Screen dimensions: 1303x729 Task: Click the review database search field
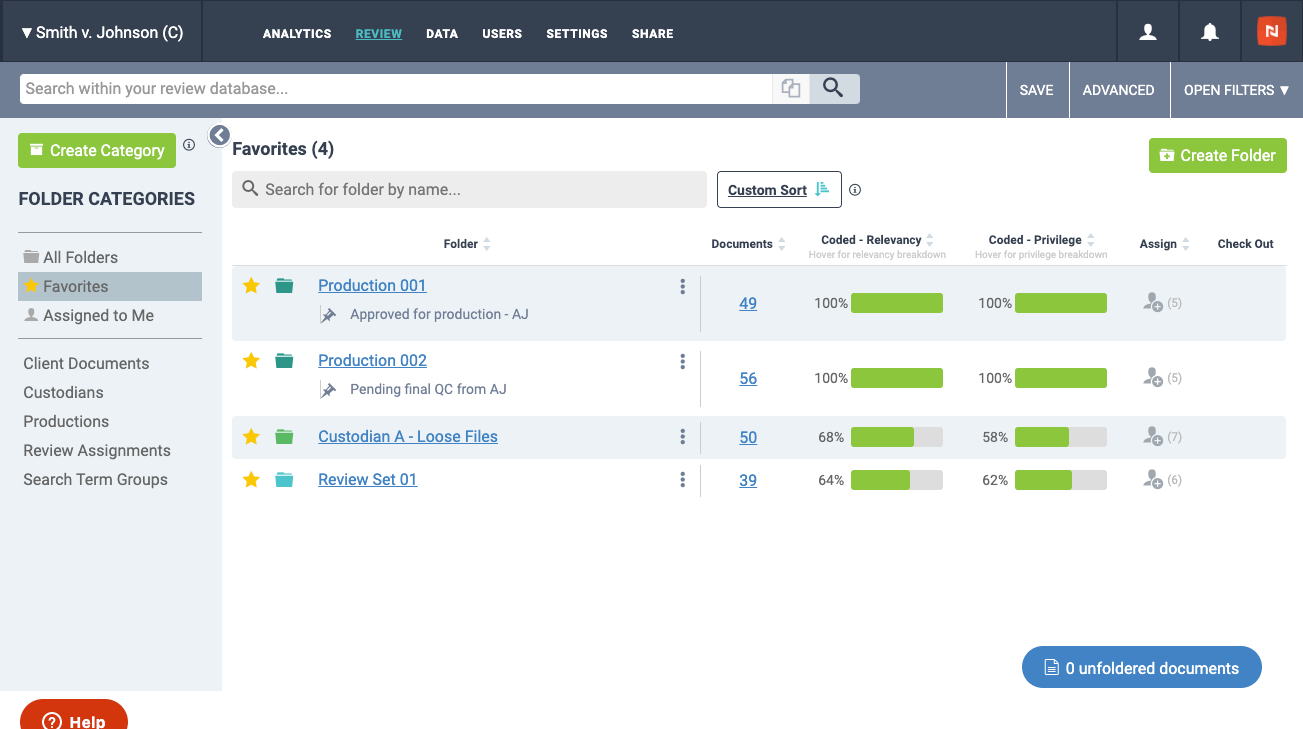pyautogui.click(x=396, y=88)
